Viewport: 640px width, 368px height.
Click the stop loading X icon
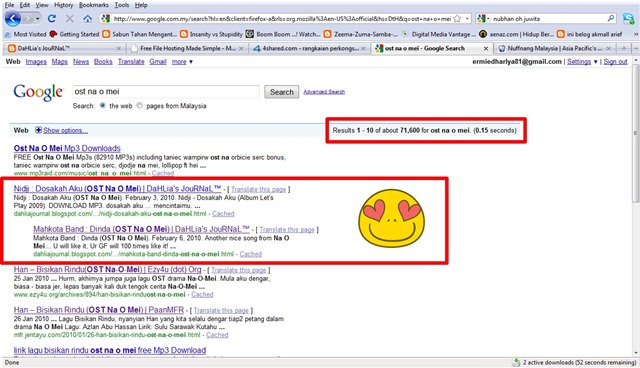pyautogui.click(x=69, y=19)
